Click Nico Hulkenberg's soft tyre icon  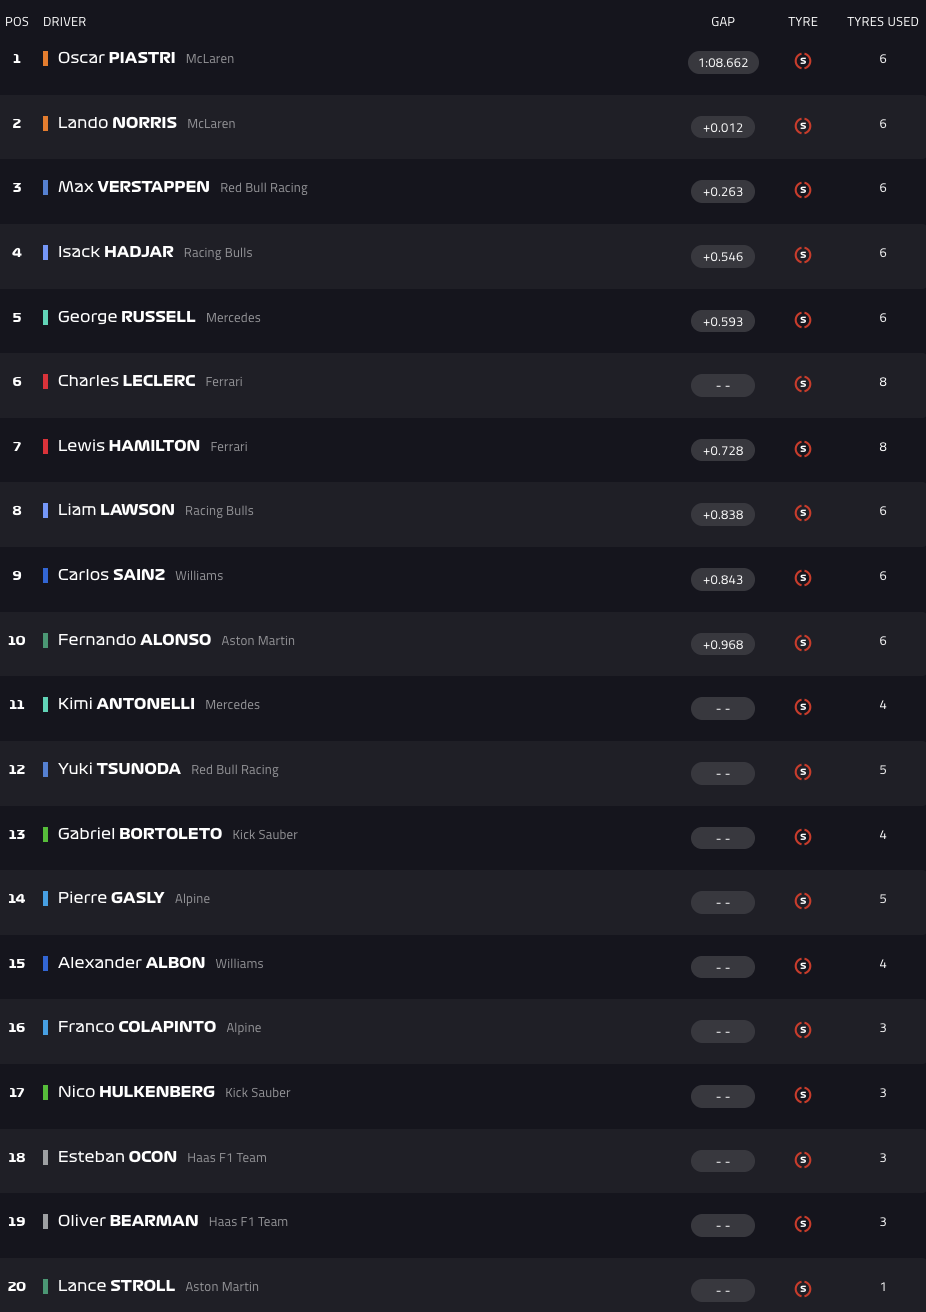(802, 1095)
